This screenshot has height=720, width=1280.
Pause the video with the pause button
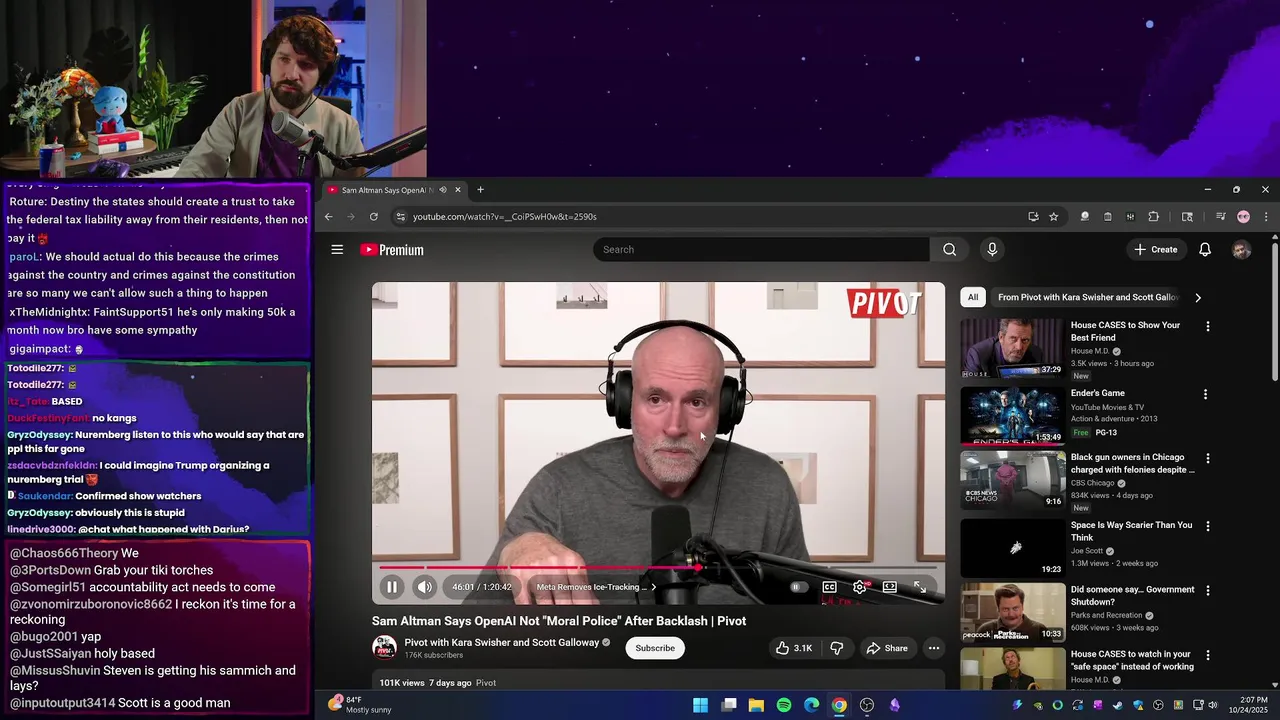[392, 587]
